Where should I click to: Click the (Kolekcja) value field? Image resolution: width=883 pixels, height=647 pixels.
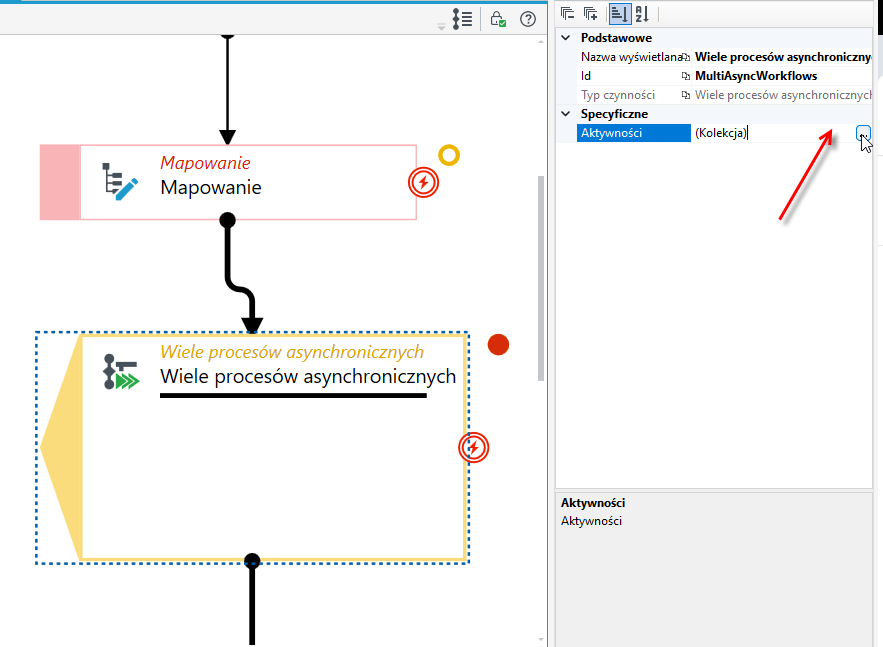(x=773, y=133)
